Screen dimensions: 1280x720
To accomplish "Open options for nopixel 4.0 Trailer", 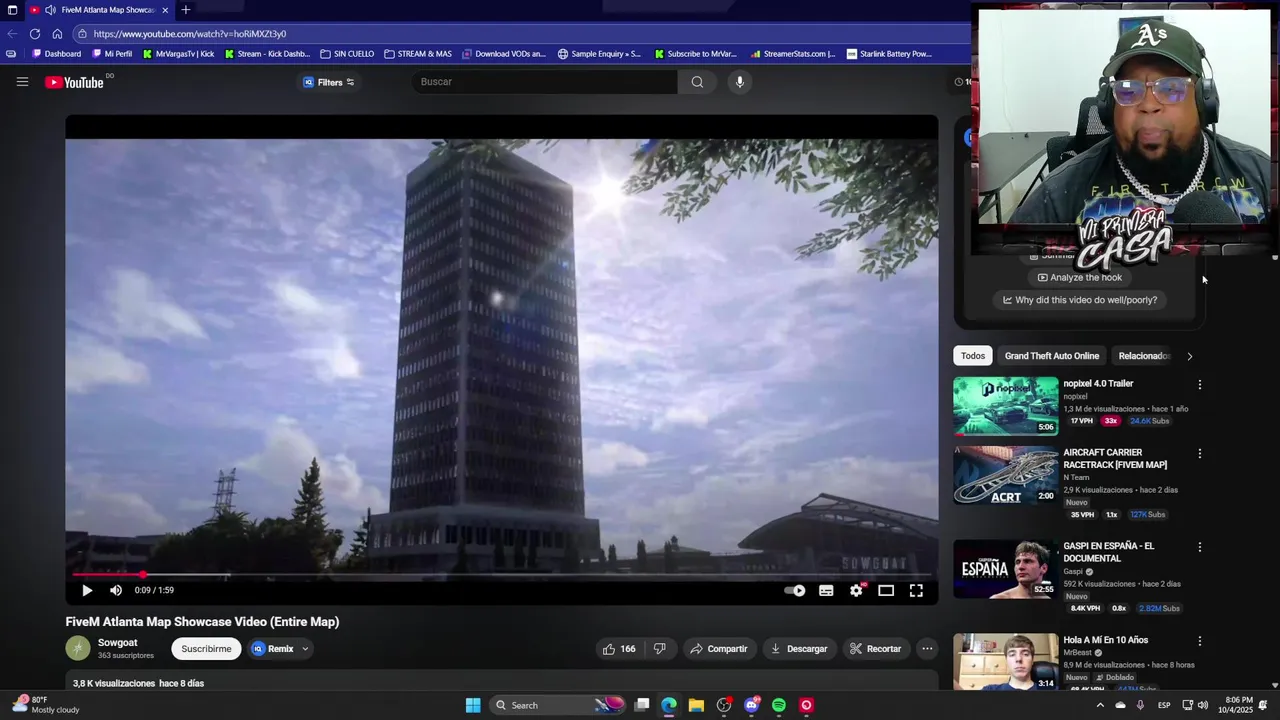I will [x=1200, y=384].
